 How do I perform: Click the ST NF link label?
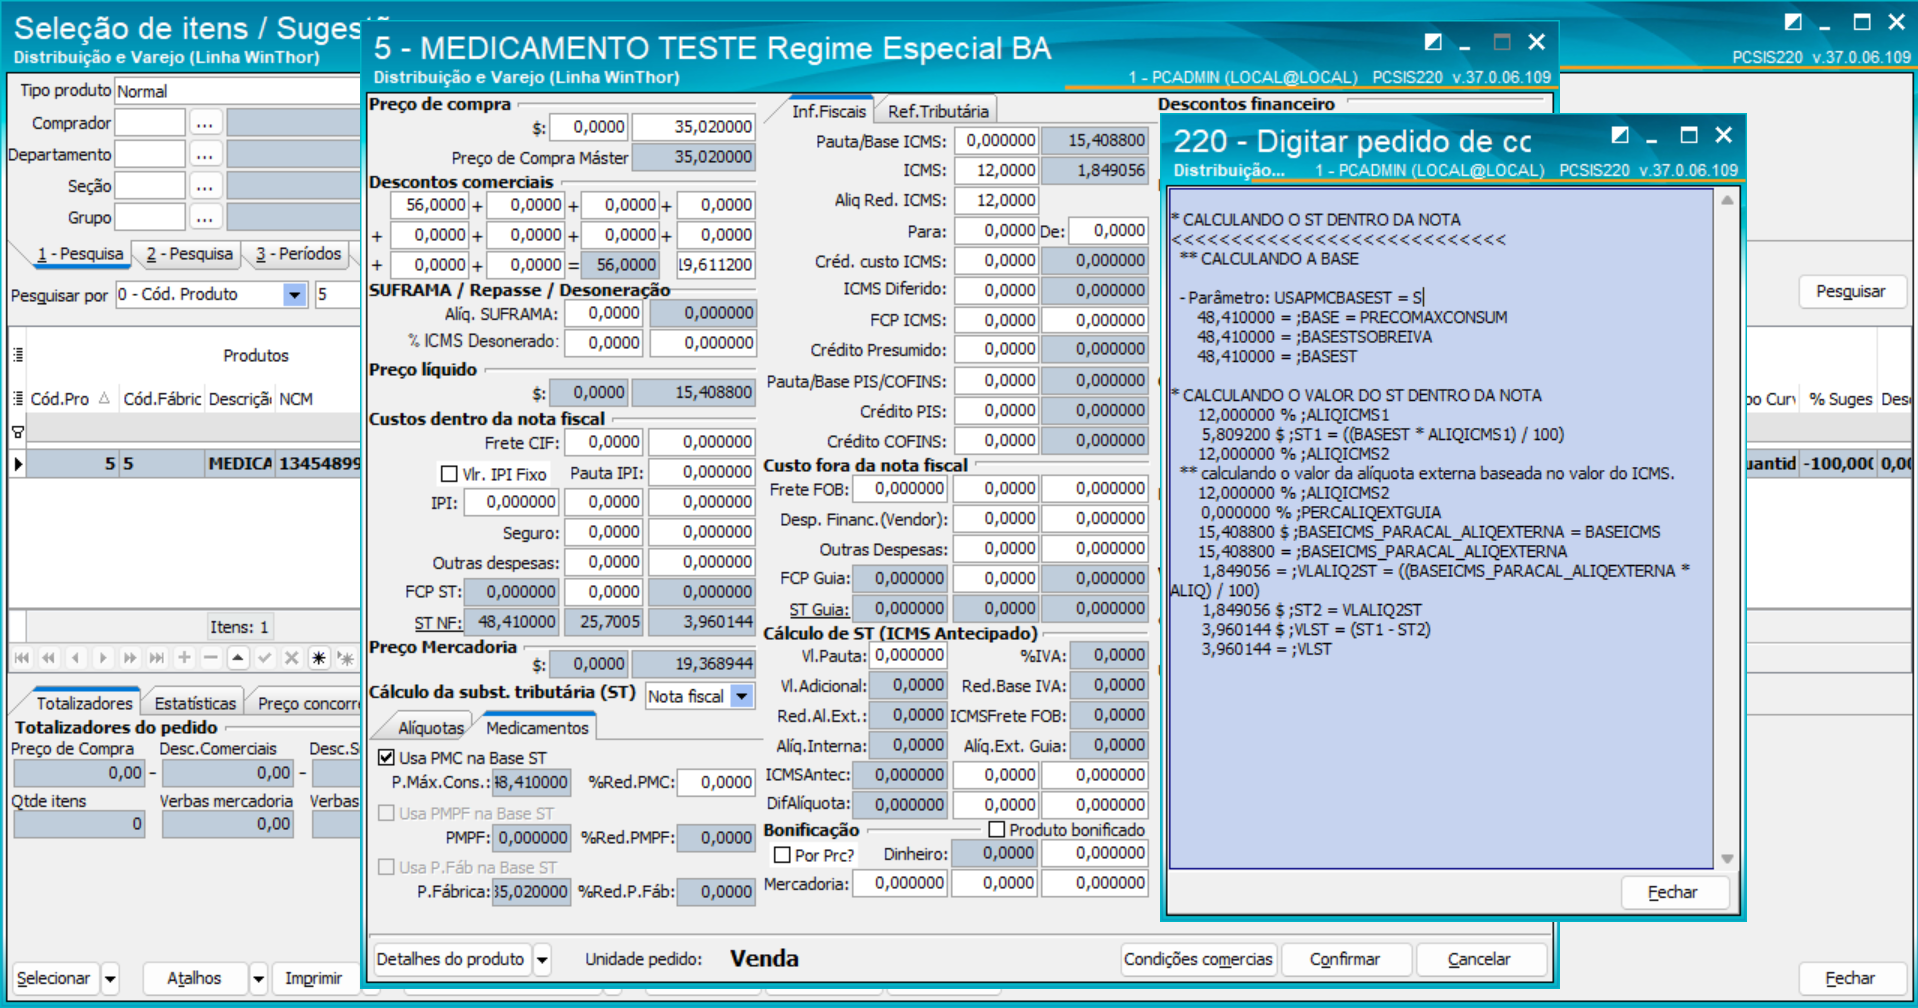pos(438,623)
